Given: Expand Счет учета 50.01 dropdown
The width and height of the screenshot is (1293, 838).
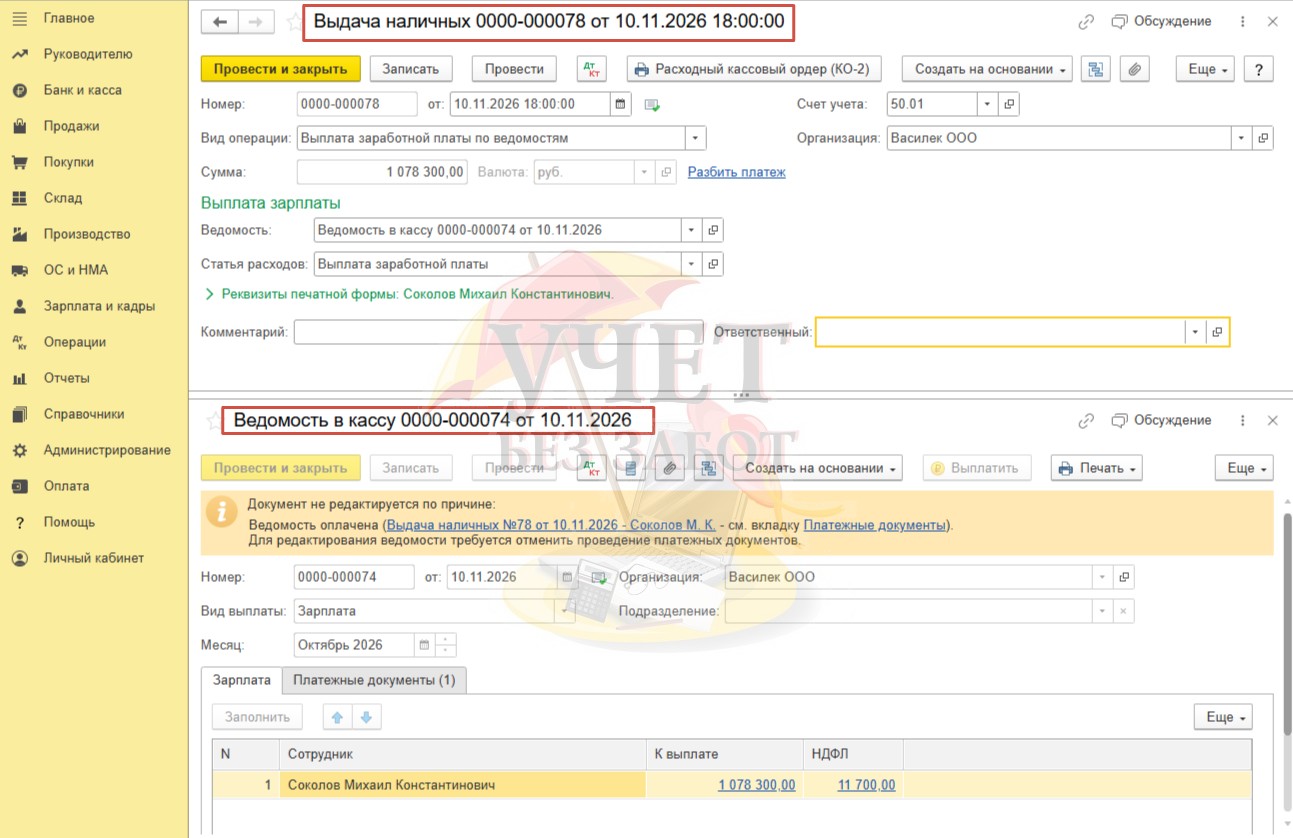Looking at the screenshot, I should point(987,104).
